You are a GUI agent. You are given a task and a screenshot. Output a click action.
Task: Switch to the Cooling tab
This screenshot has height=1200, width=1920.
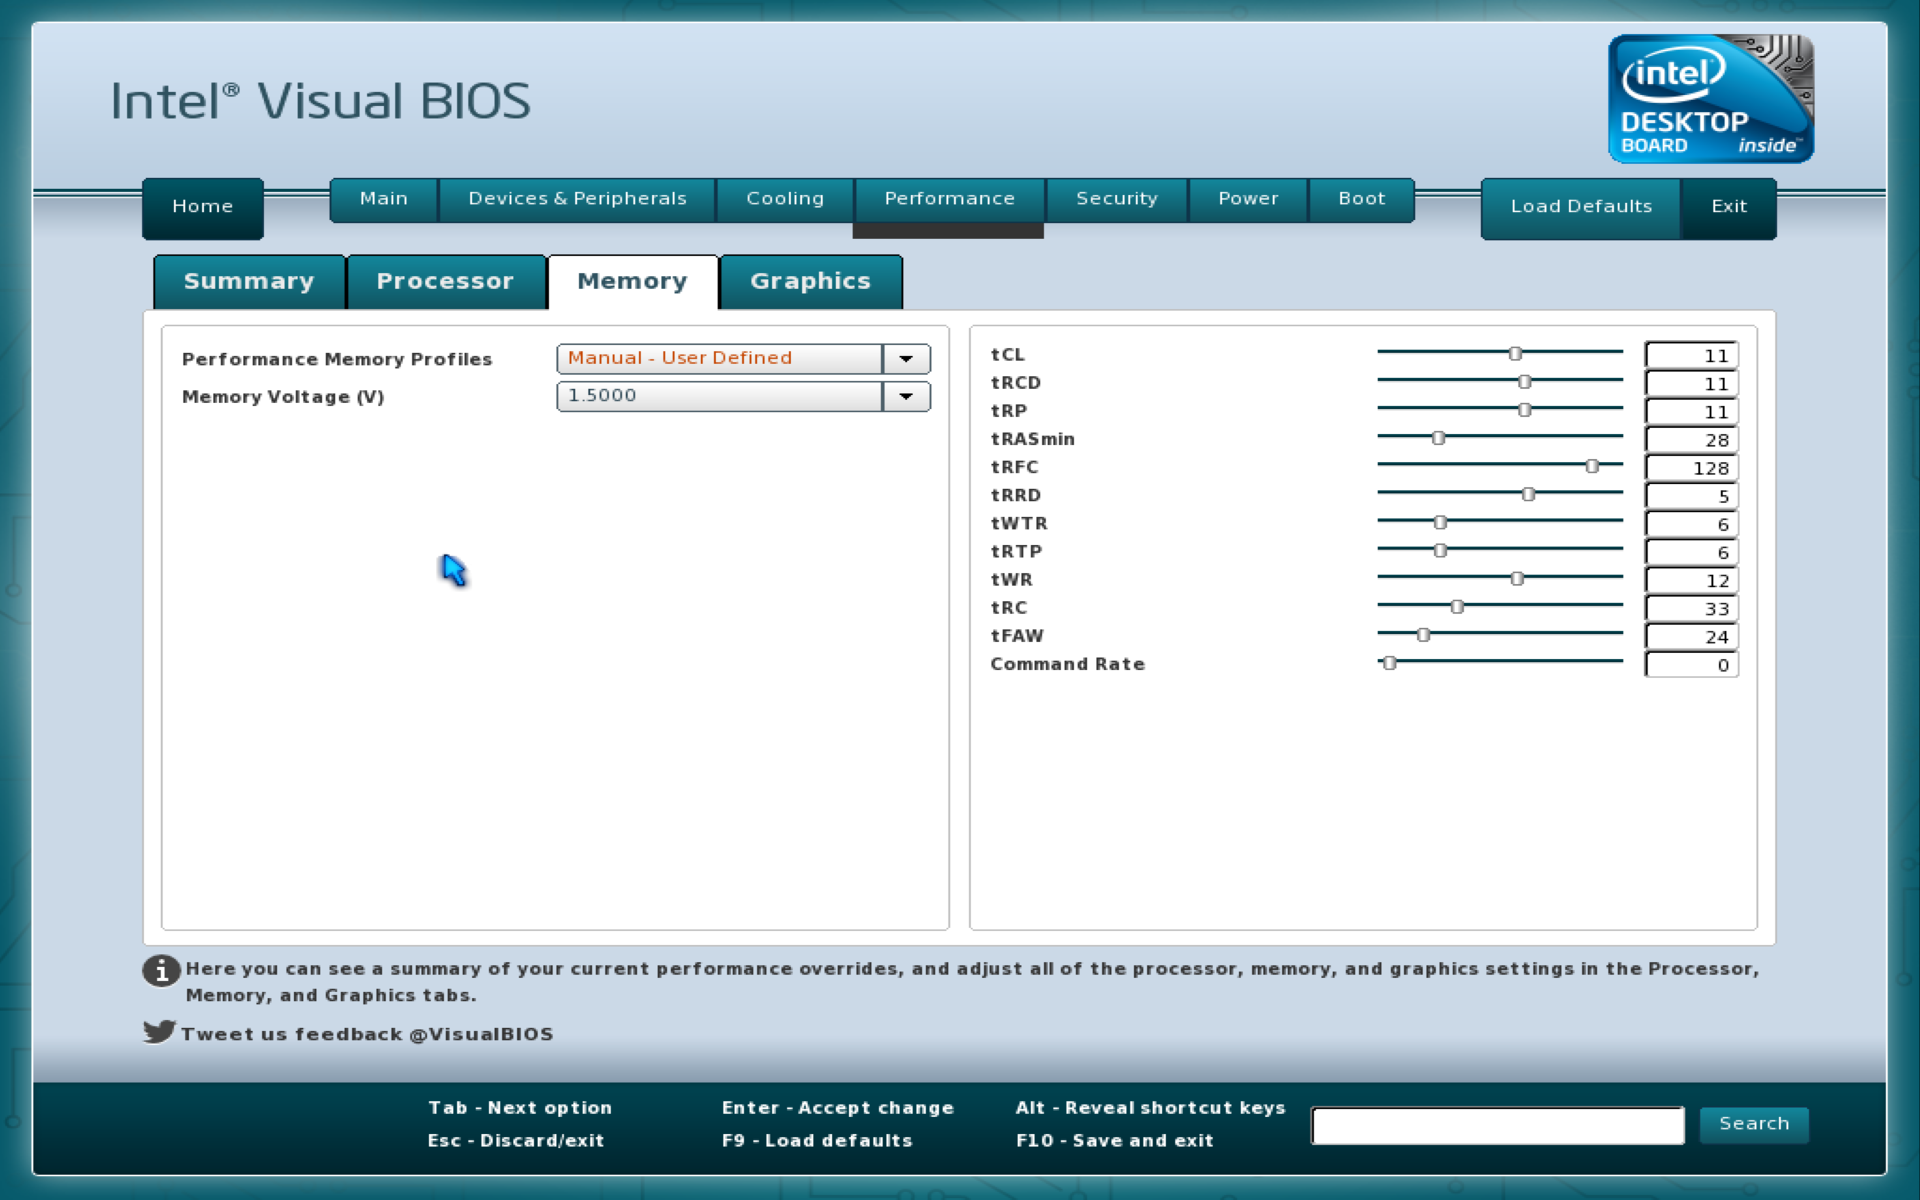[785, 199]
